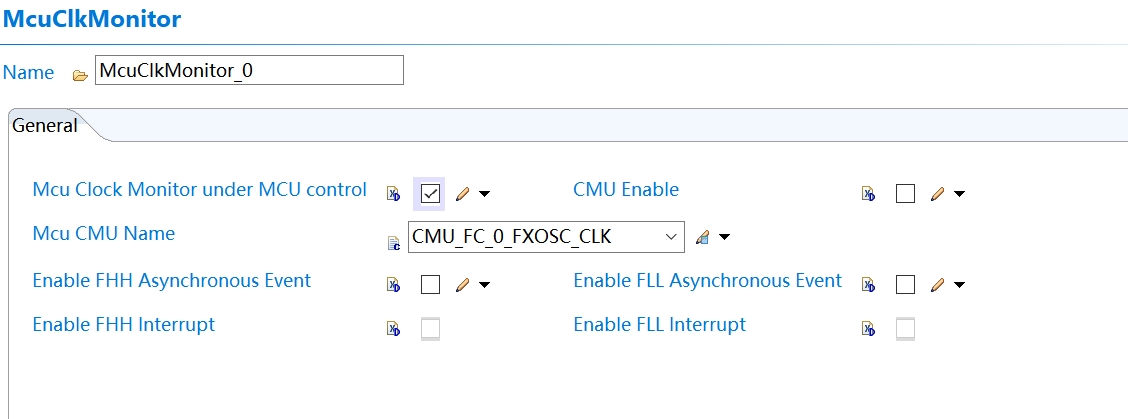
Task: Click pencil icon beside Mcu Clock Monitor checkbox
Action: pos(462,194)
